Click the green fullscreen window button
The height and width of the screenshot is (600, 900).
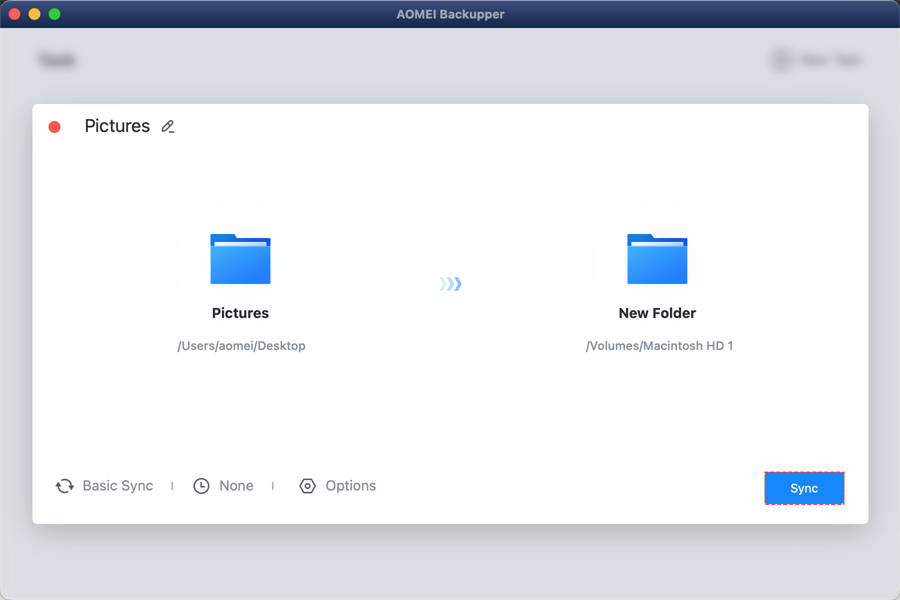pyautogui.click(x=54, y=14)
